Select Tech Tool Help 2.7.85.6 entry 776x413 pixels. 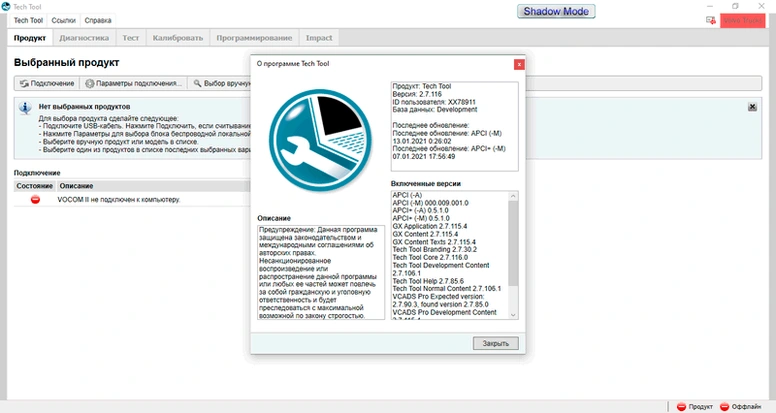pos(428,281)
